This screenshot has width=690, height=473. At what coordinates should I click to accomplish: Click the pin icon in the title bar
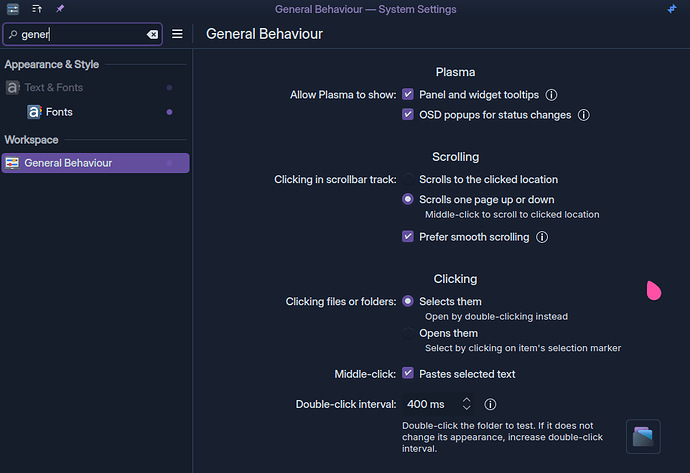point(60,9)
